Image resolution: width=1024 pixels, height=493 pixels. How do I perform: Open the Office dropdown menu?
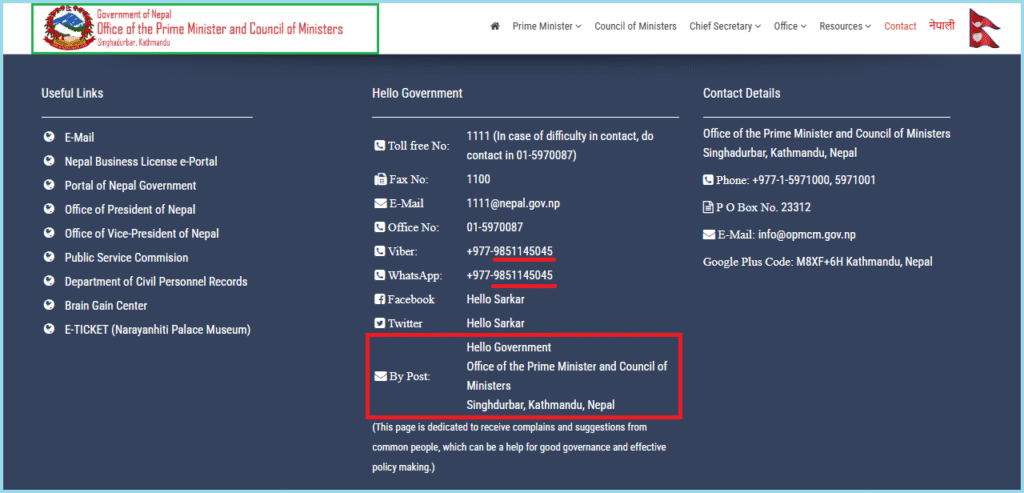click(790, 26)
